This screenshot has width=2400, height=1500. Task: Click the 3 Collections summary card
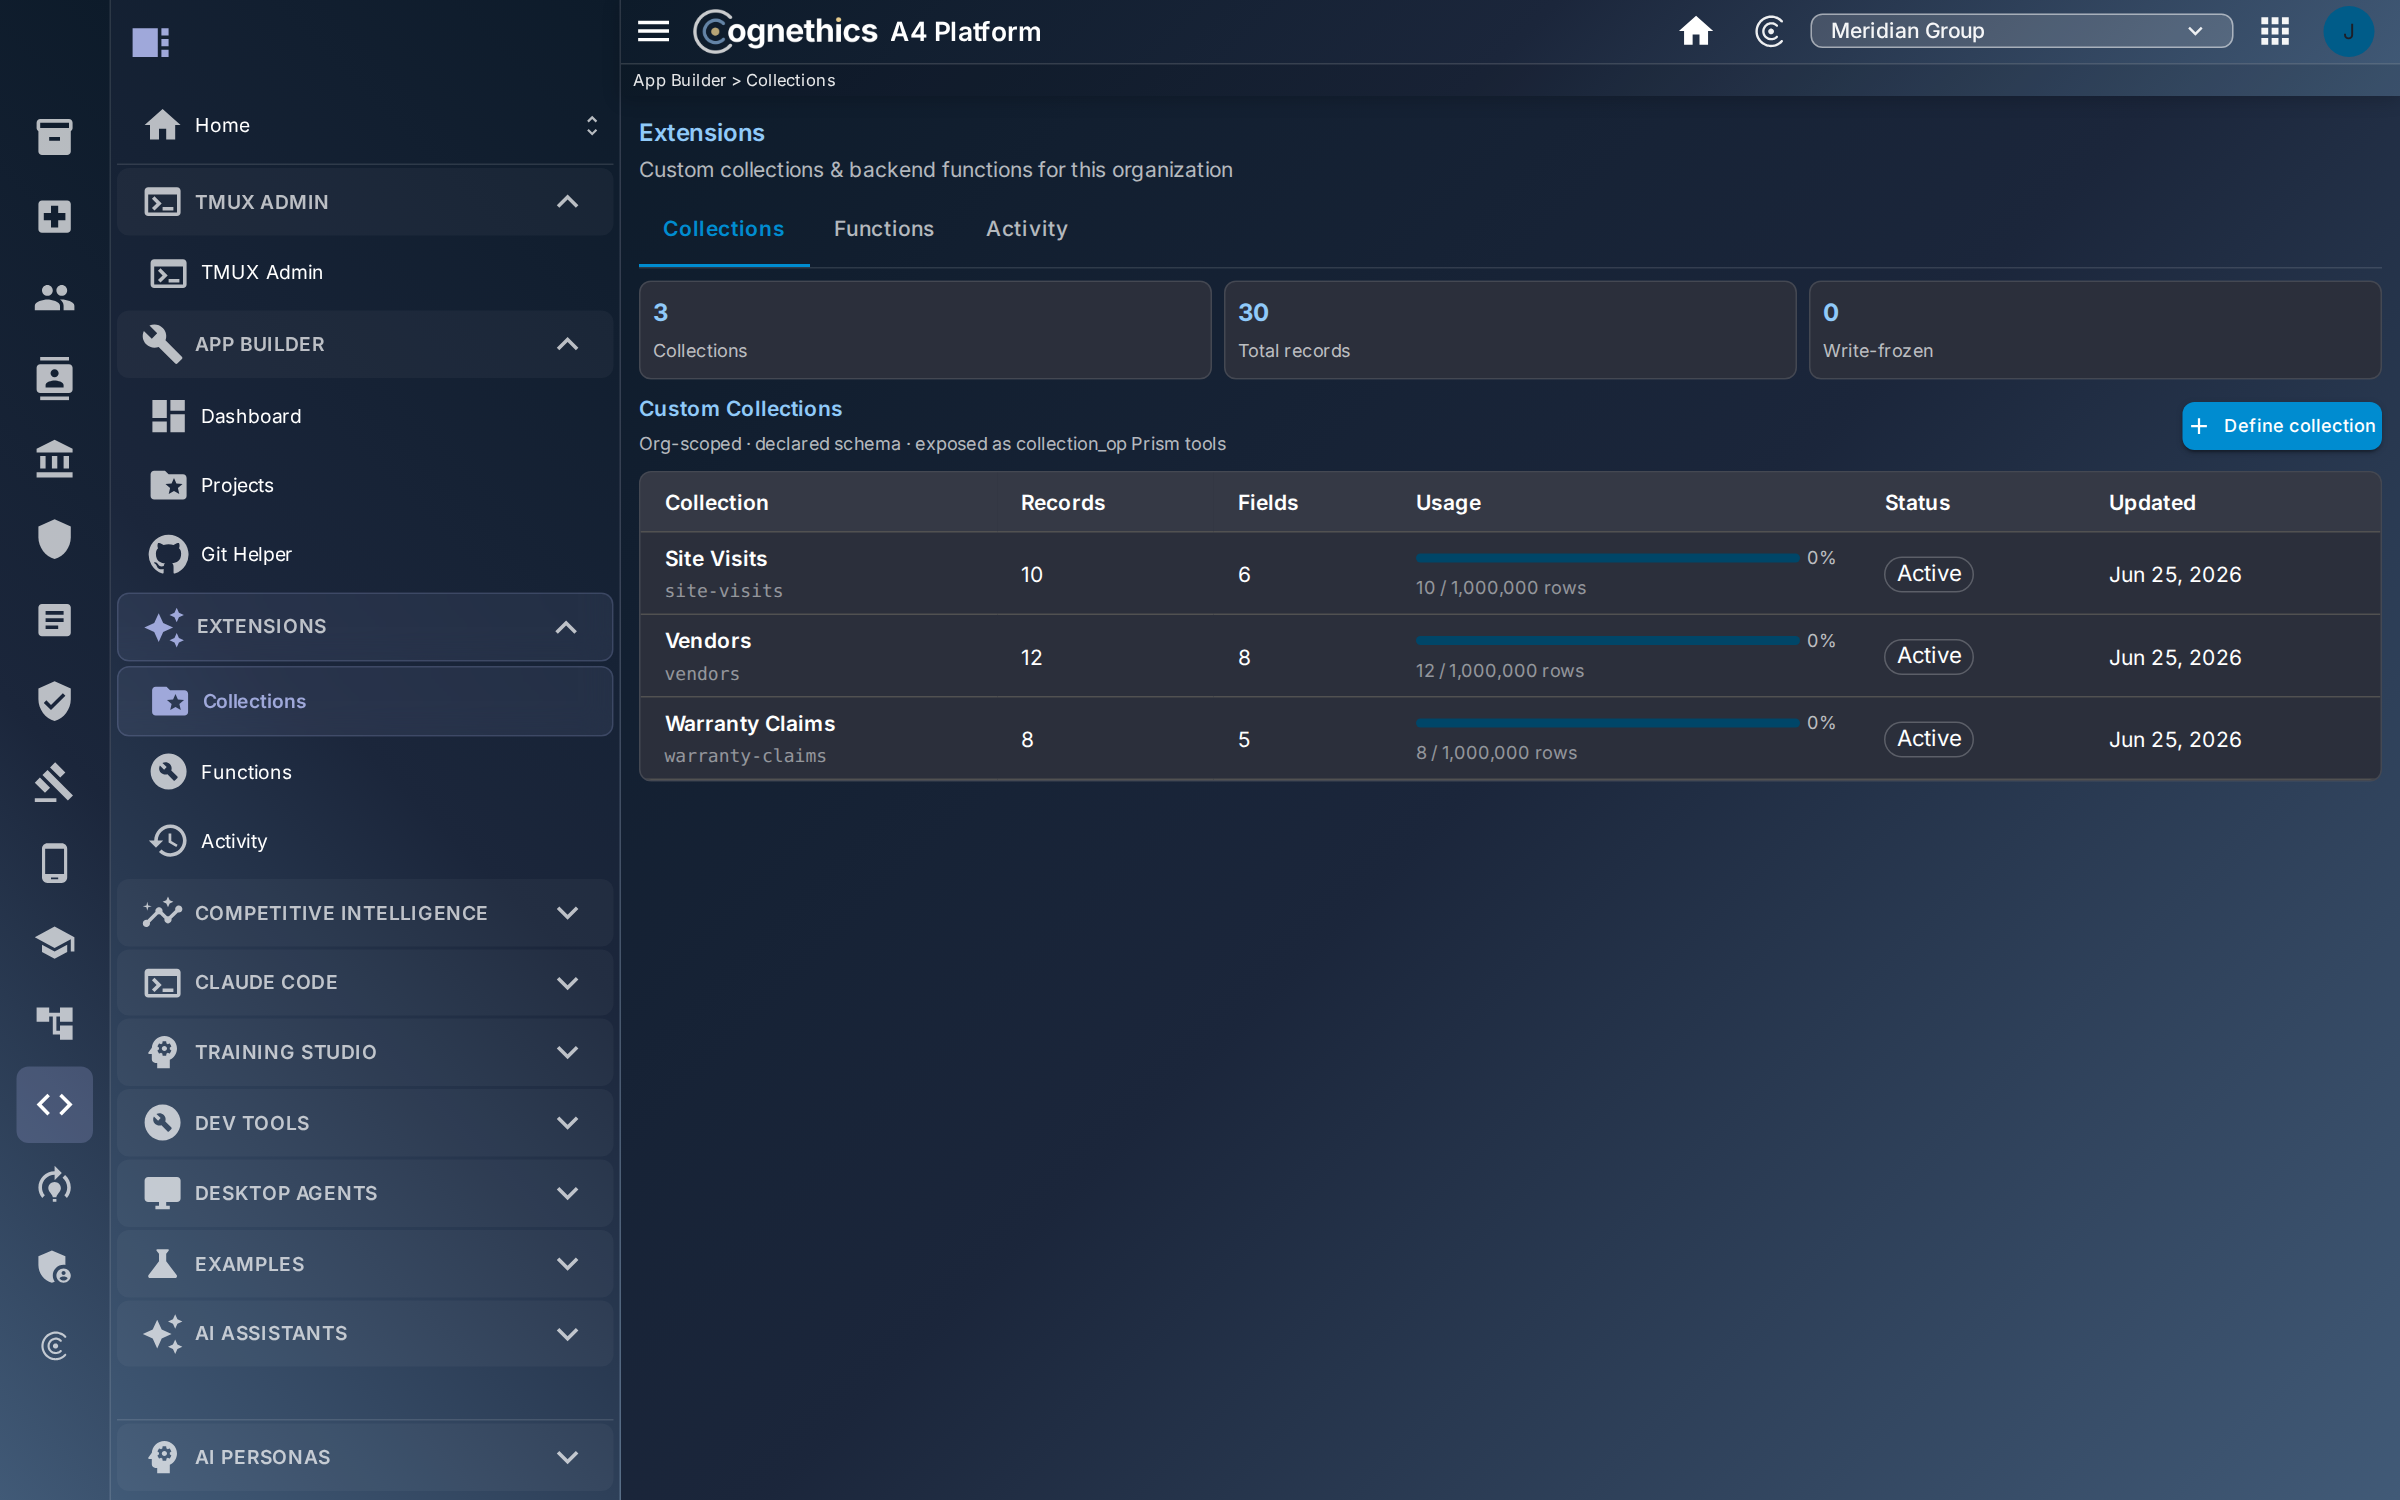point(925,330)
